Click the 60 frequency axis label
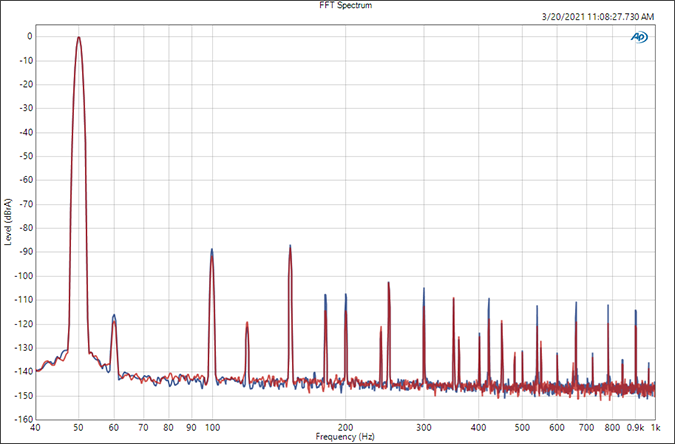This screenshot has height=444, width=675. tap(114, 428)
